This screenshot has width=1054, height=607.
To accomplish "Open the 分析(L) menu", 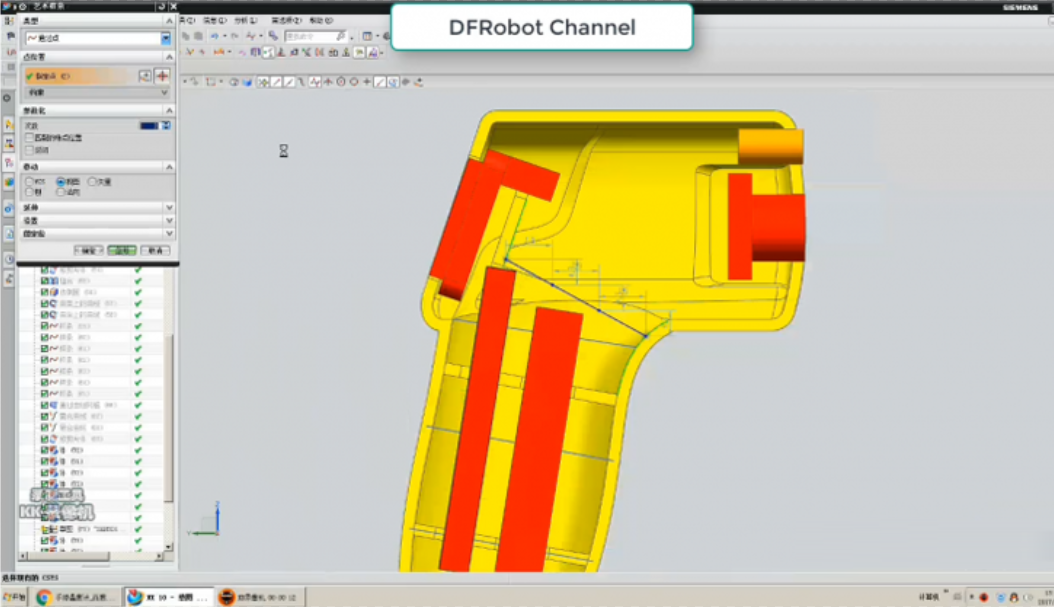I will (x=245, y=21).
